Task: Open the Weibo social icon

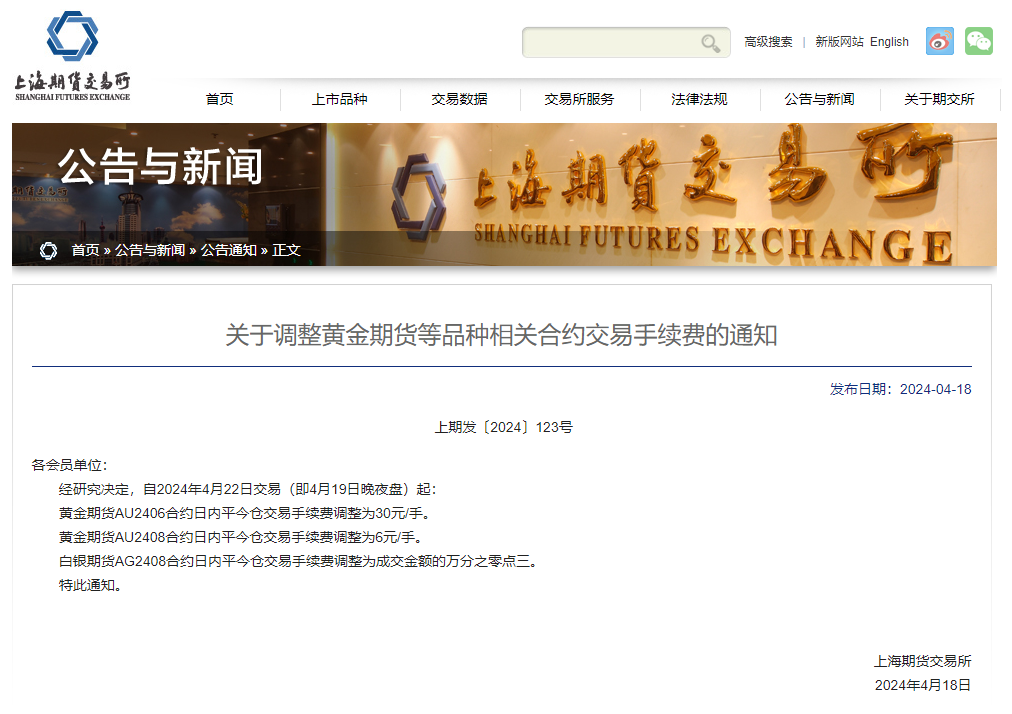Action: pos(940,41)
